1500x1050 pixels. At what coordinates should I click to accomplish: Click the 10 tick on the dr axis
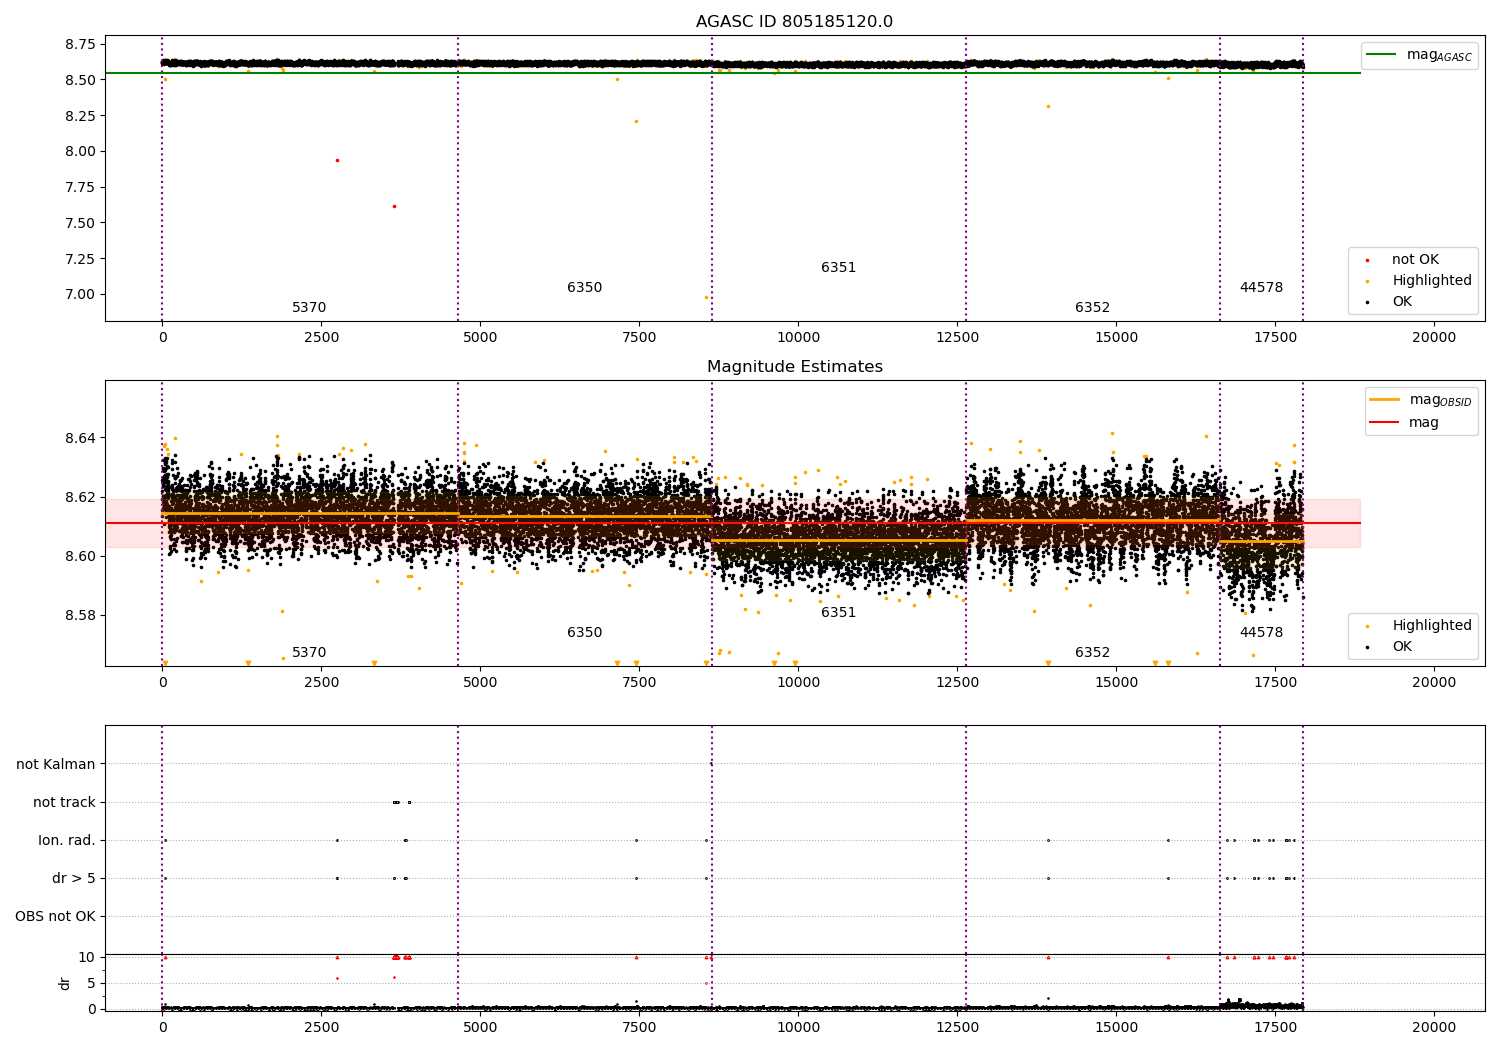tap(87, 958)
